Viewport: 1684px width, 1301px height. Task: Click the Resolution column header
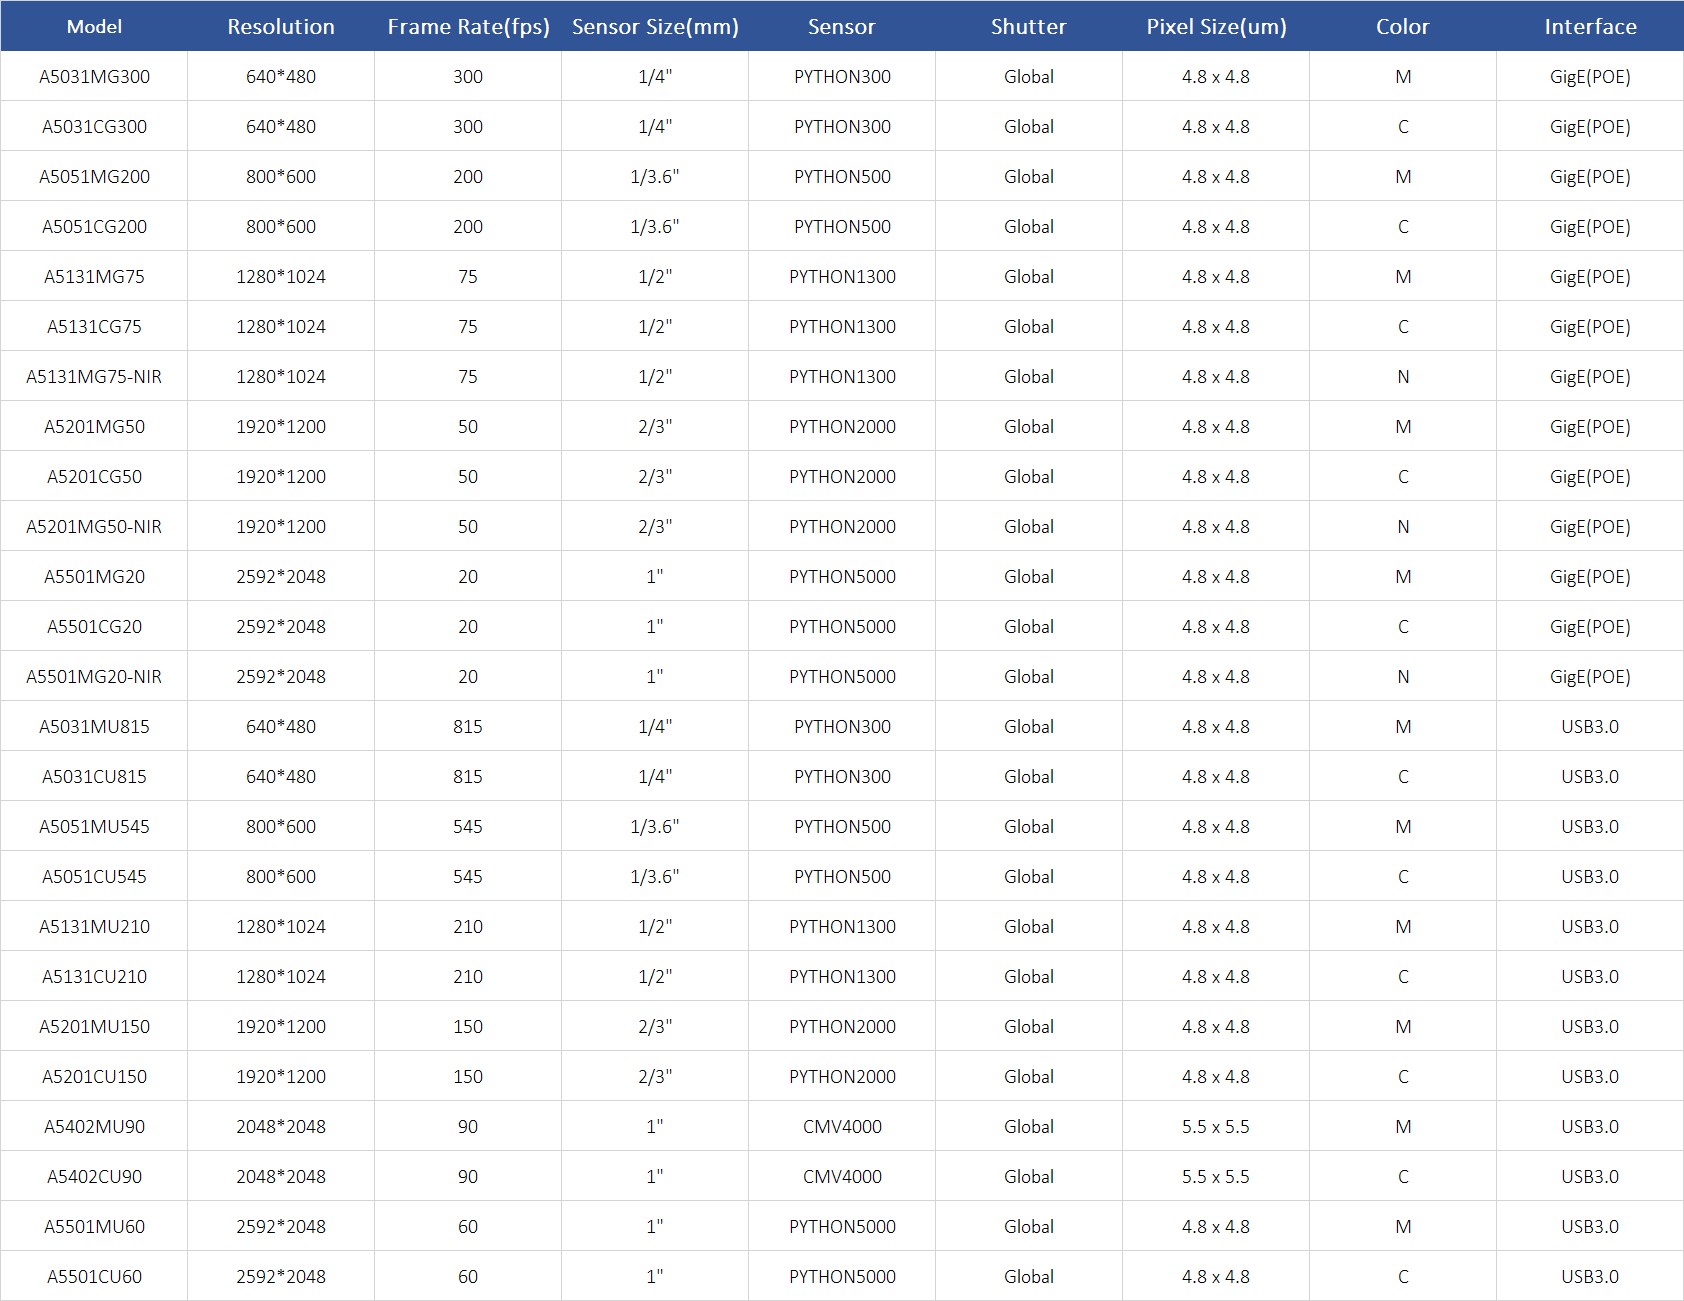pos(281,27)
